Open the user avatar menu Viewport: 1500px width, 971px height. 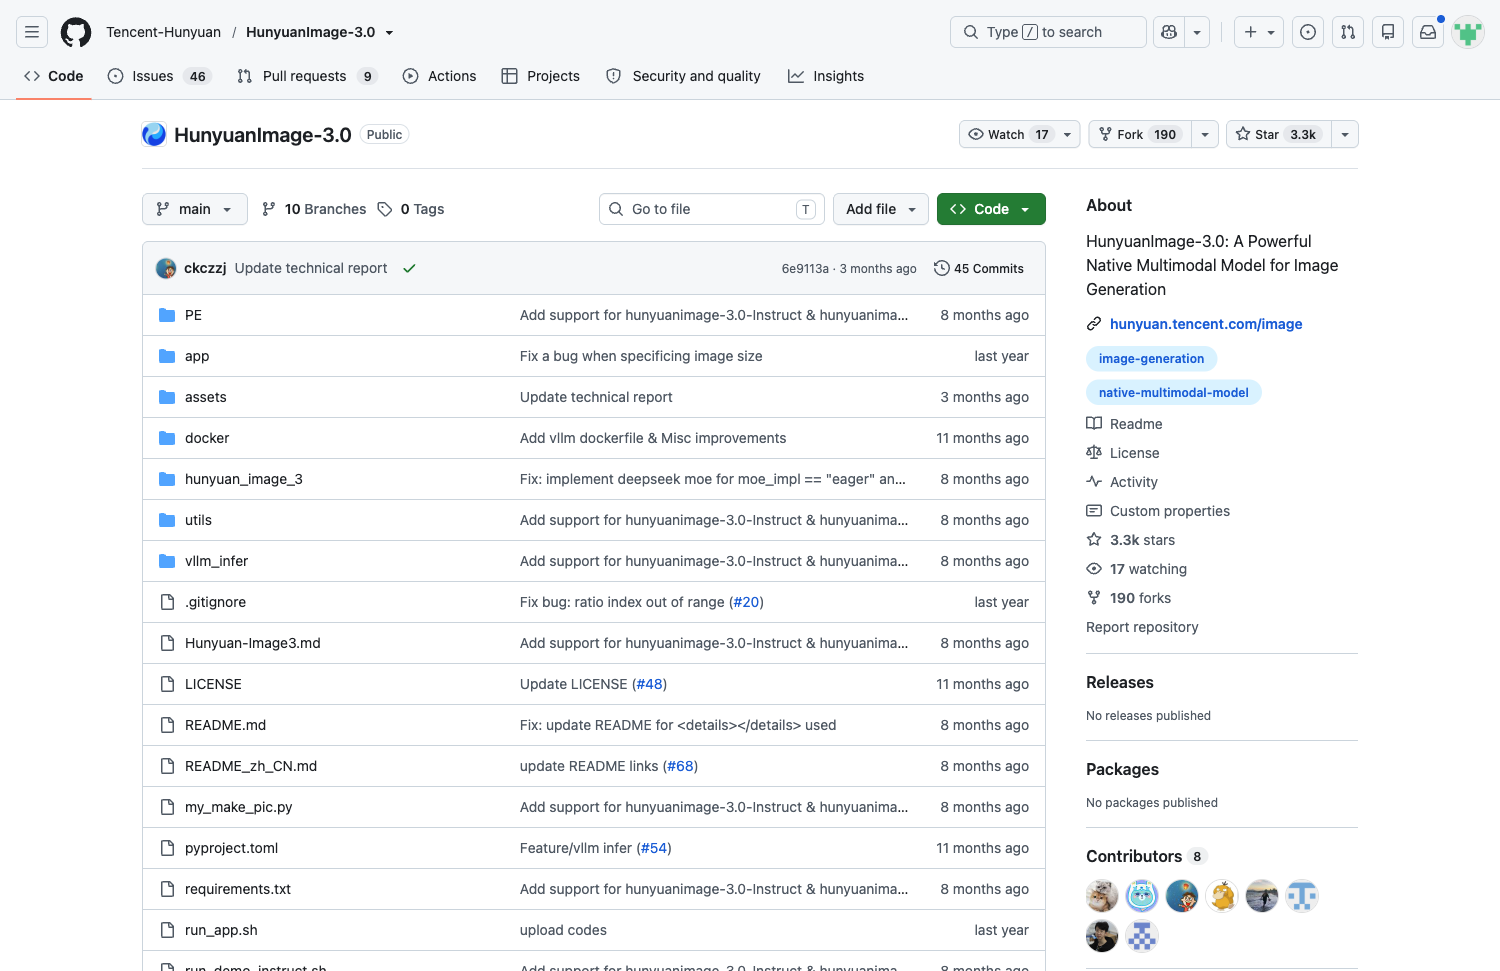(1468, 32)
